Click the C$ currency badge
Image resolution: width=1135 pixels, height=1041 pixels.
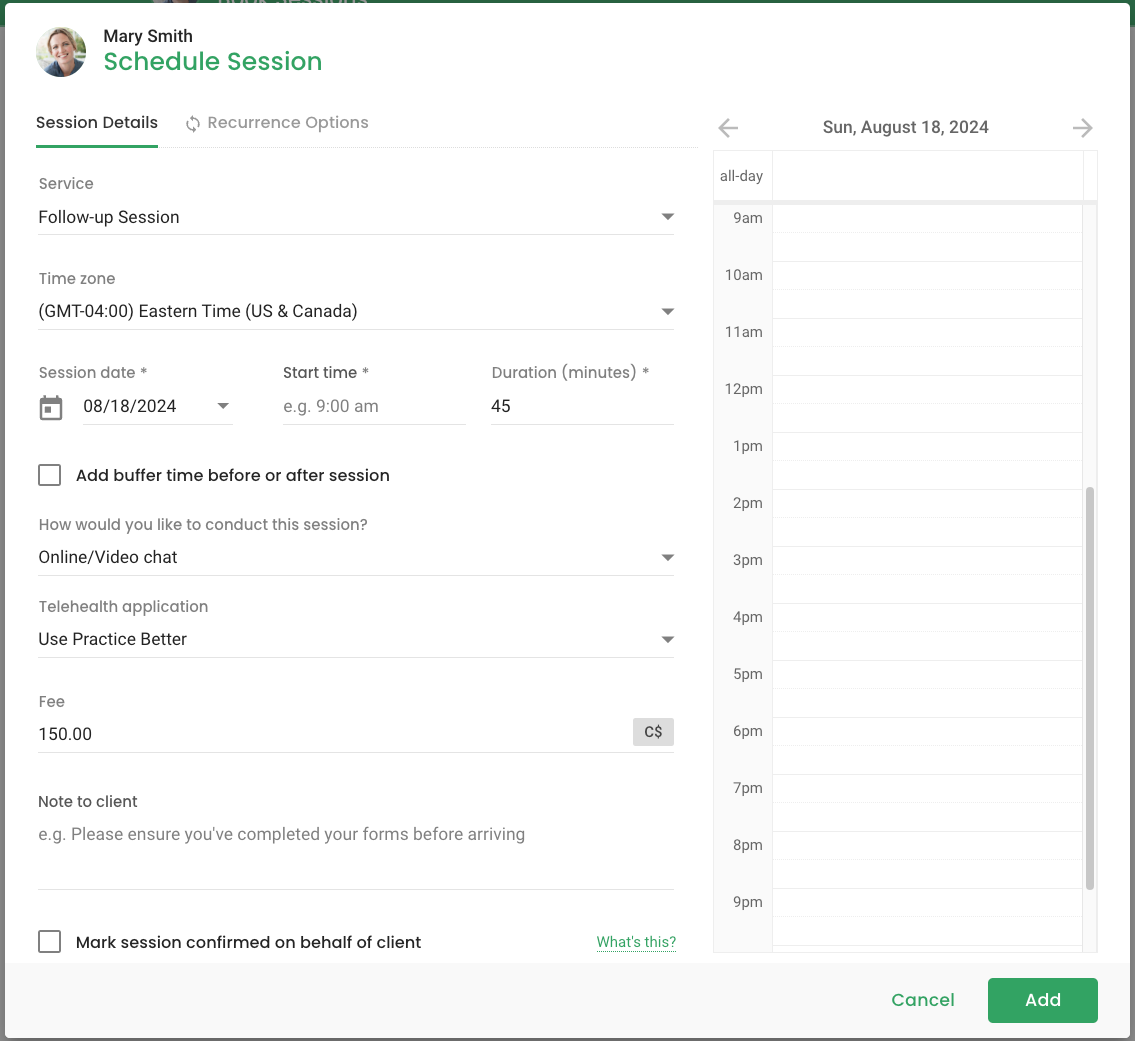click(653, 733)
